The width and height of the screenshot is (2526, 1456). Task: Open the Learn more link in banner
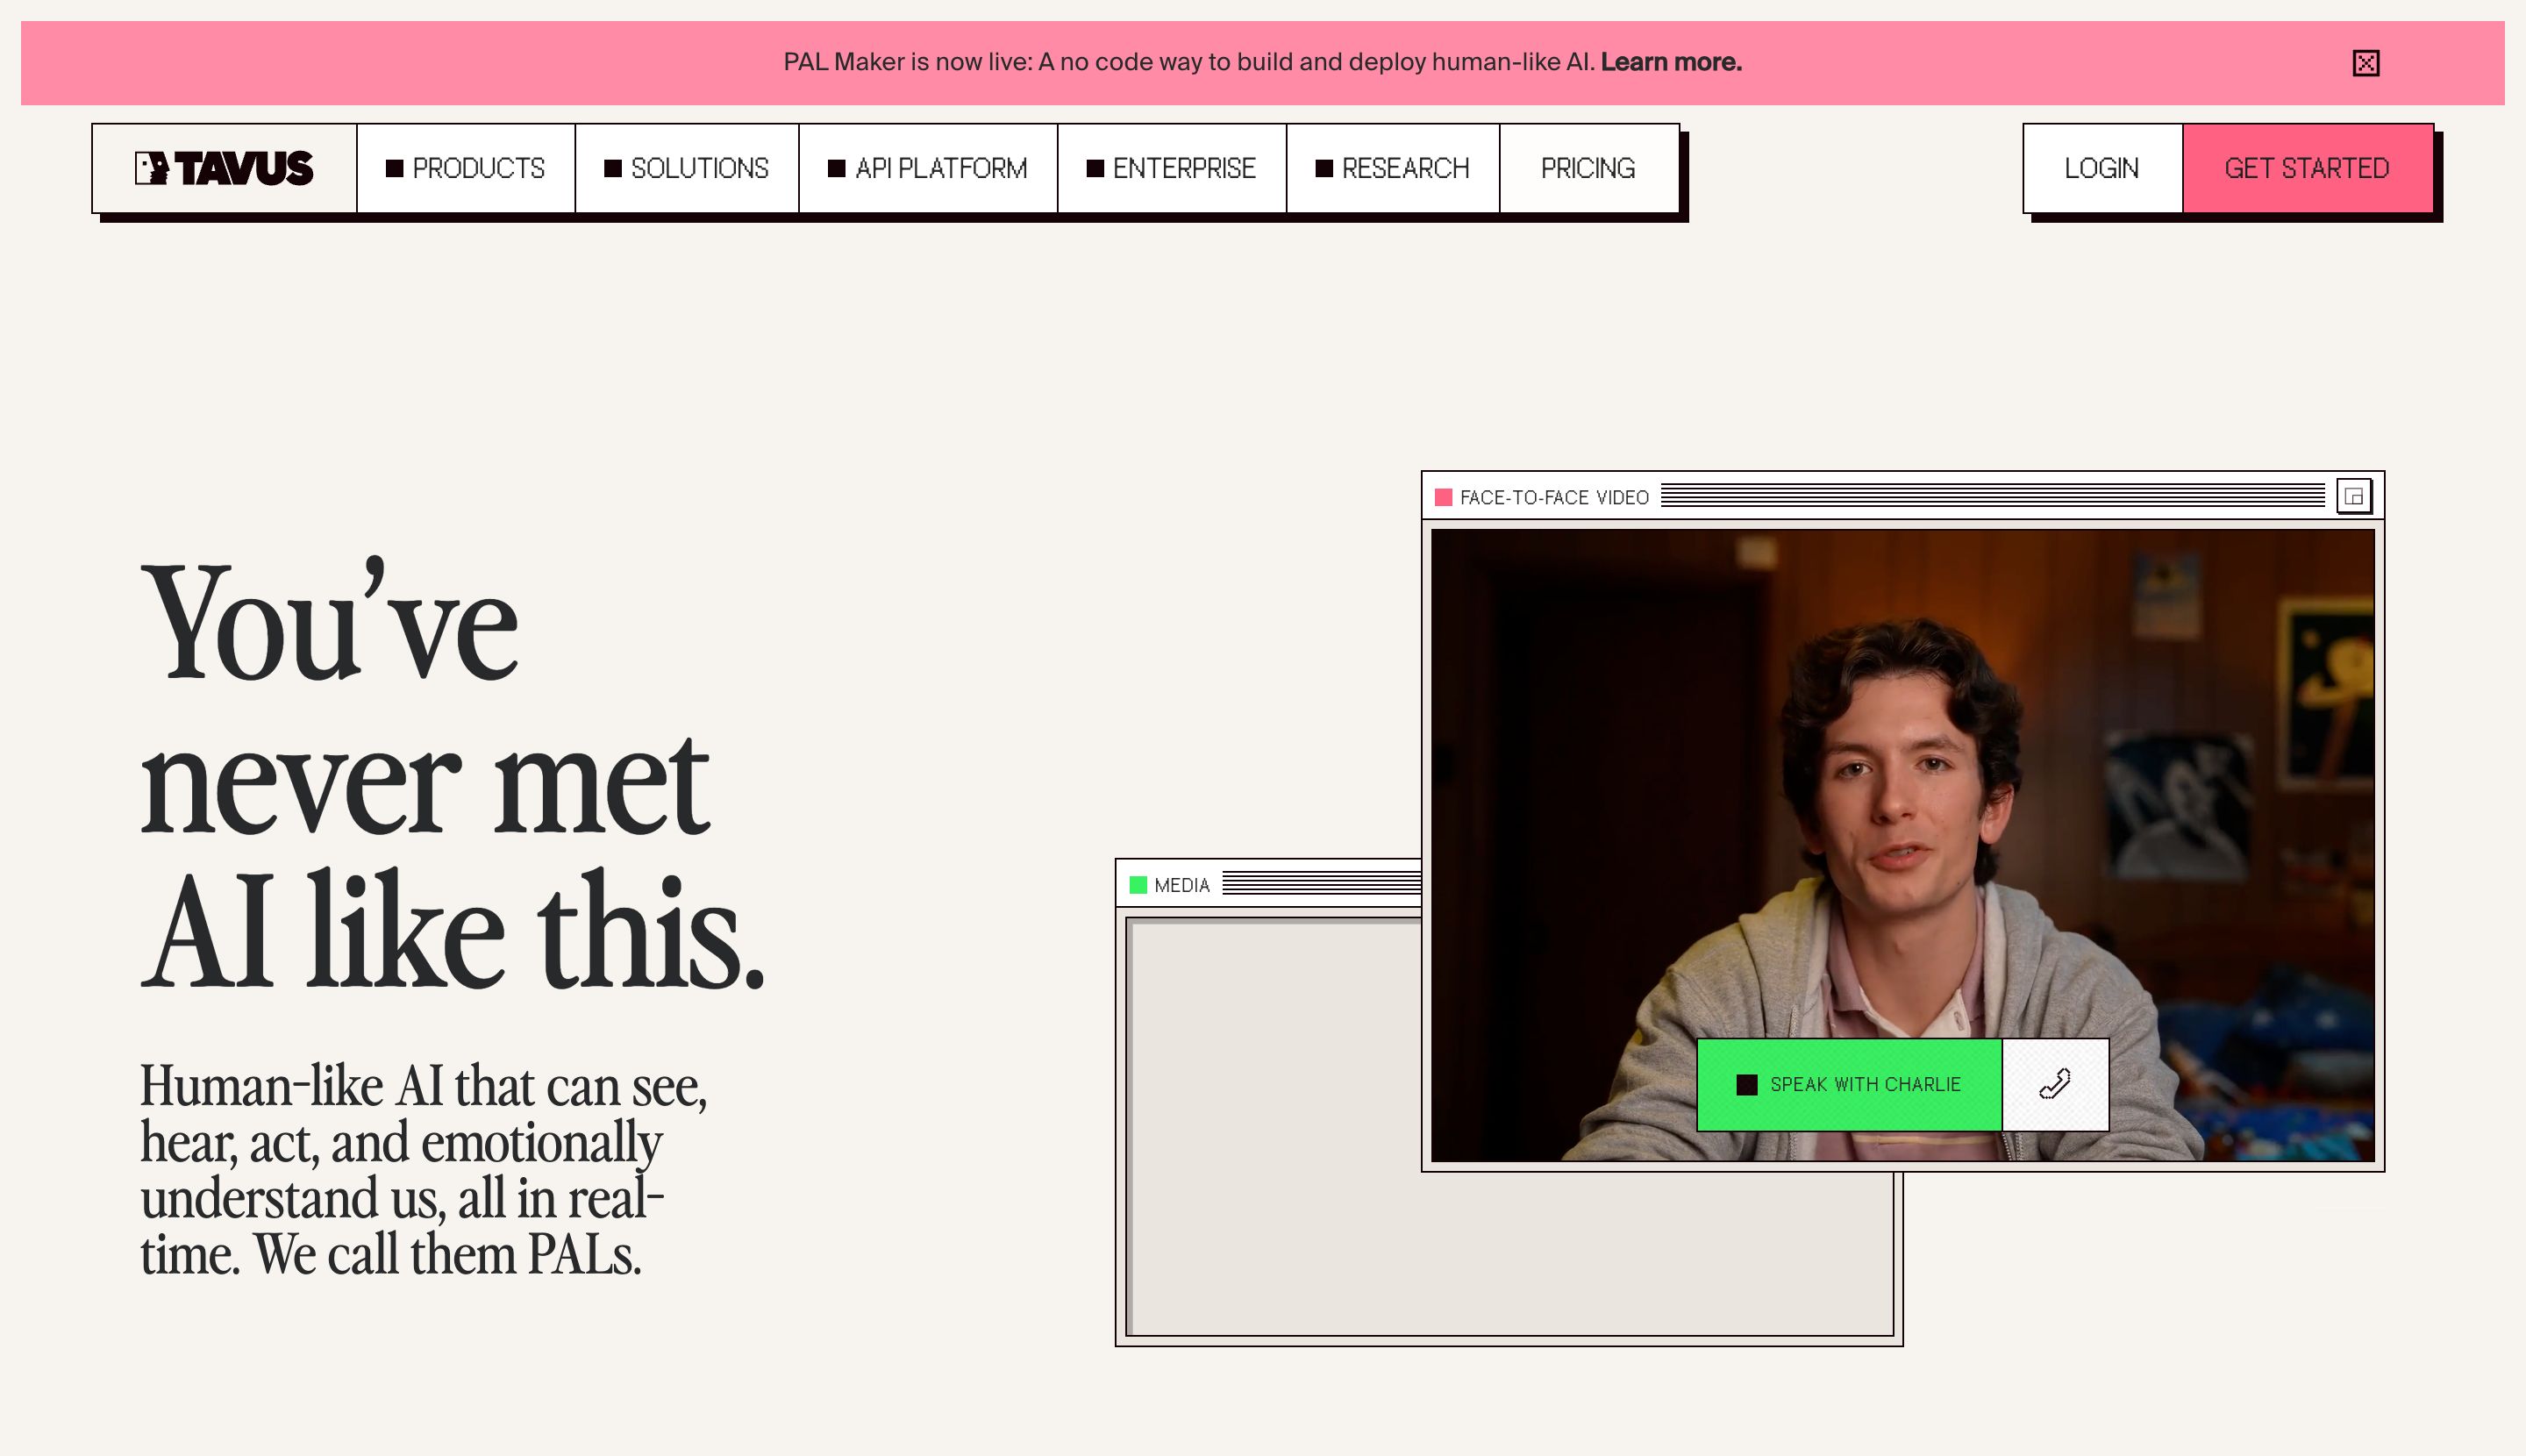pyautogui.click(x=1671, y=62)
